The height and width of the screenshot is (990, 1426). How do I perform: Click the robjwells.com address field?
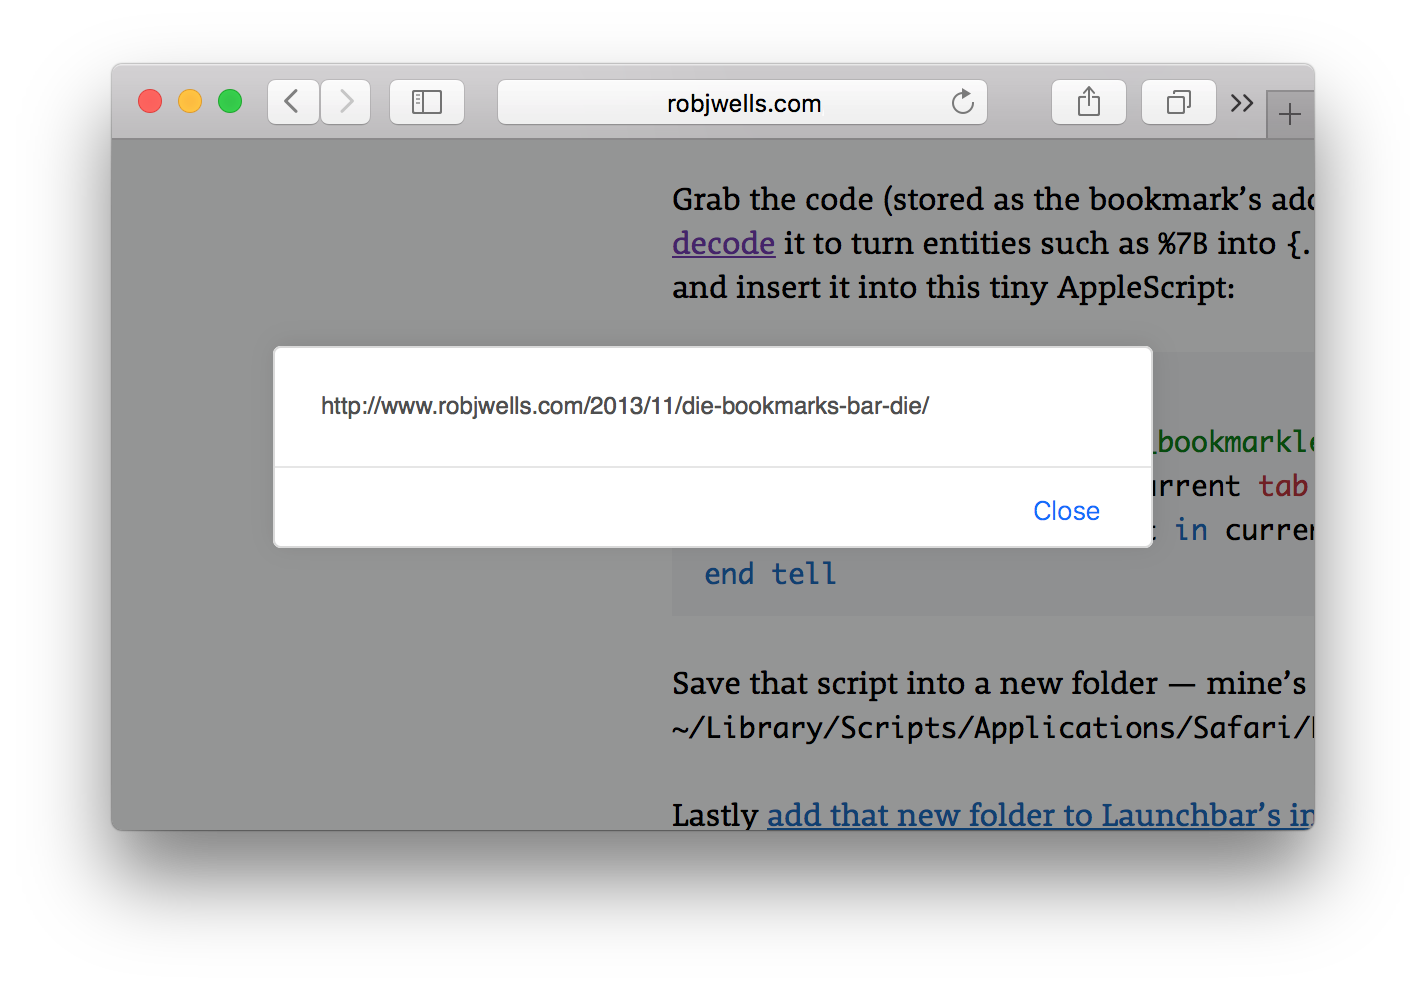[742, 102]
